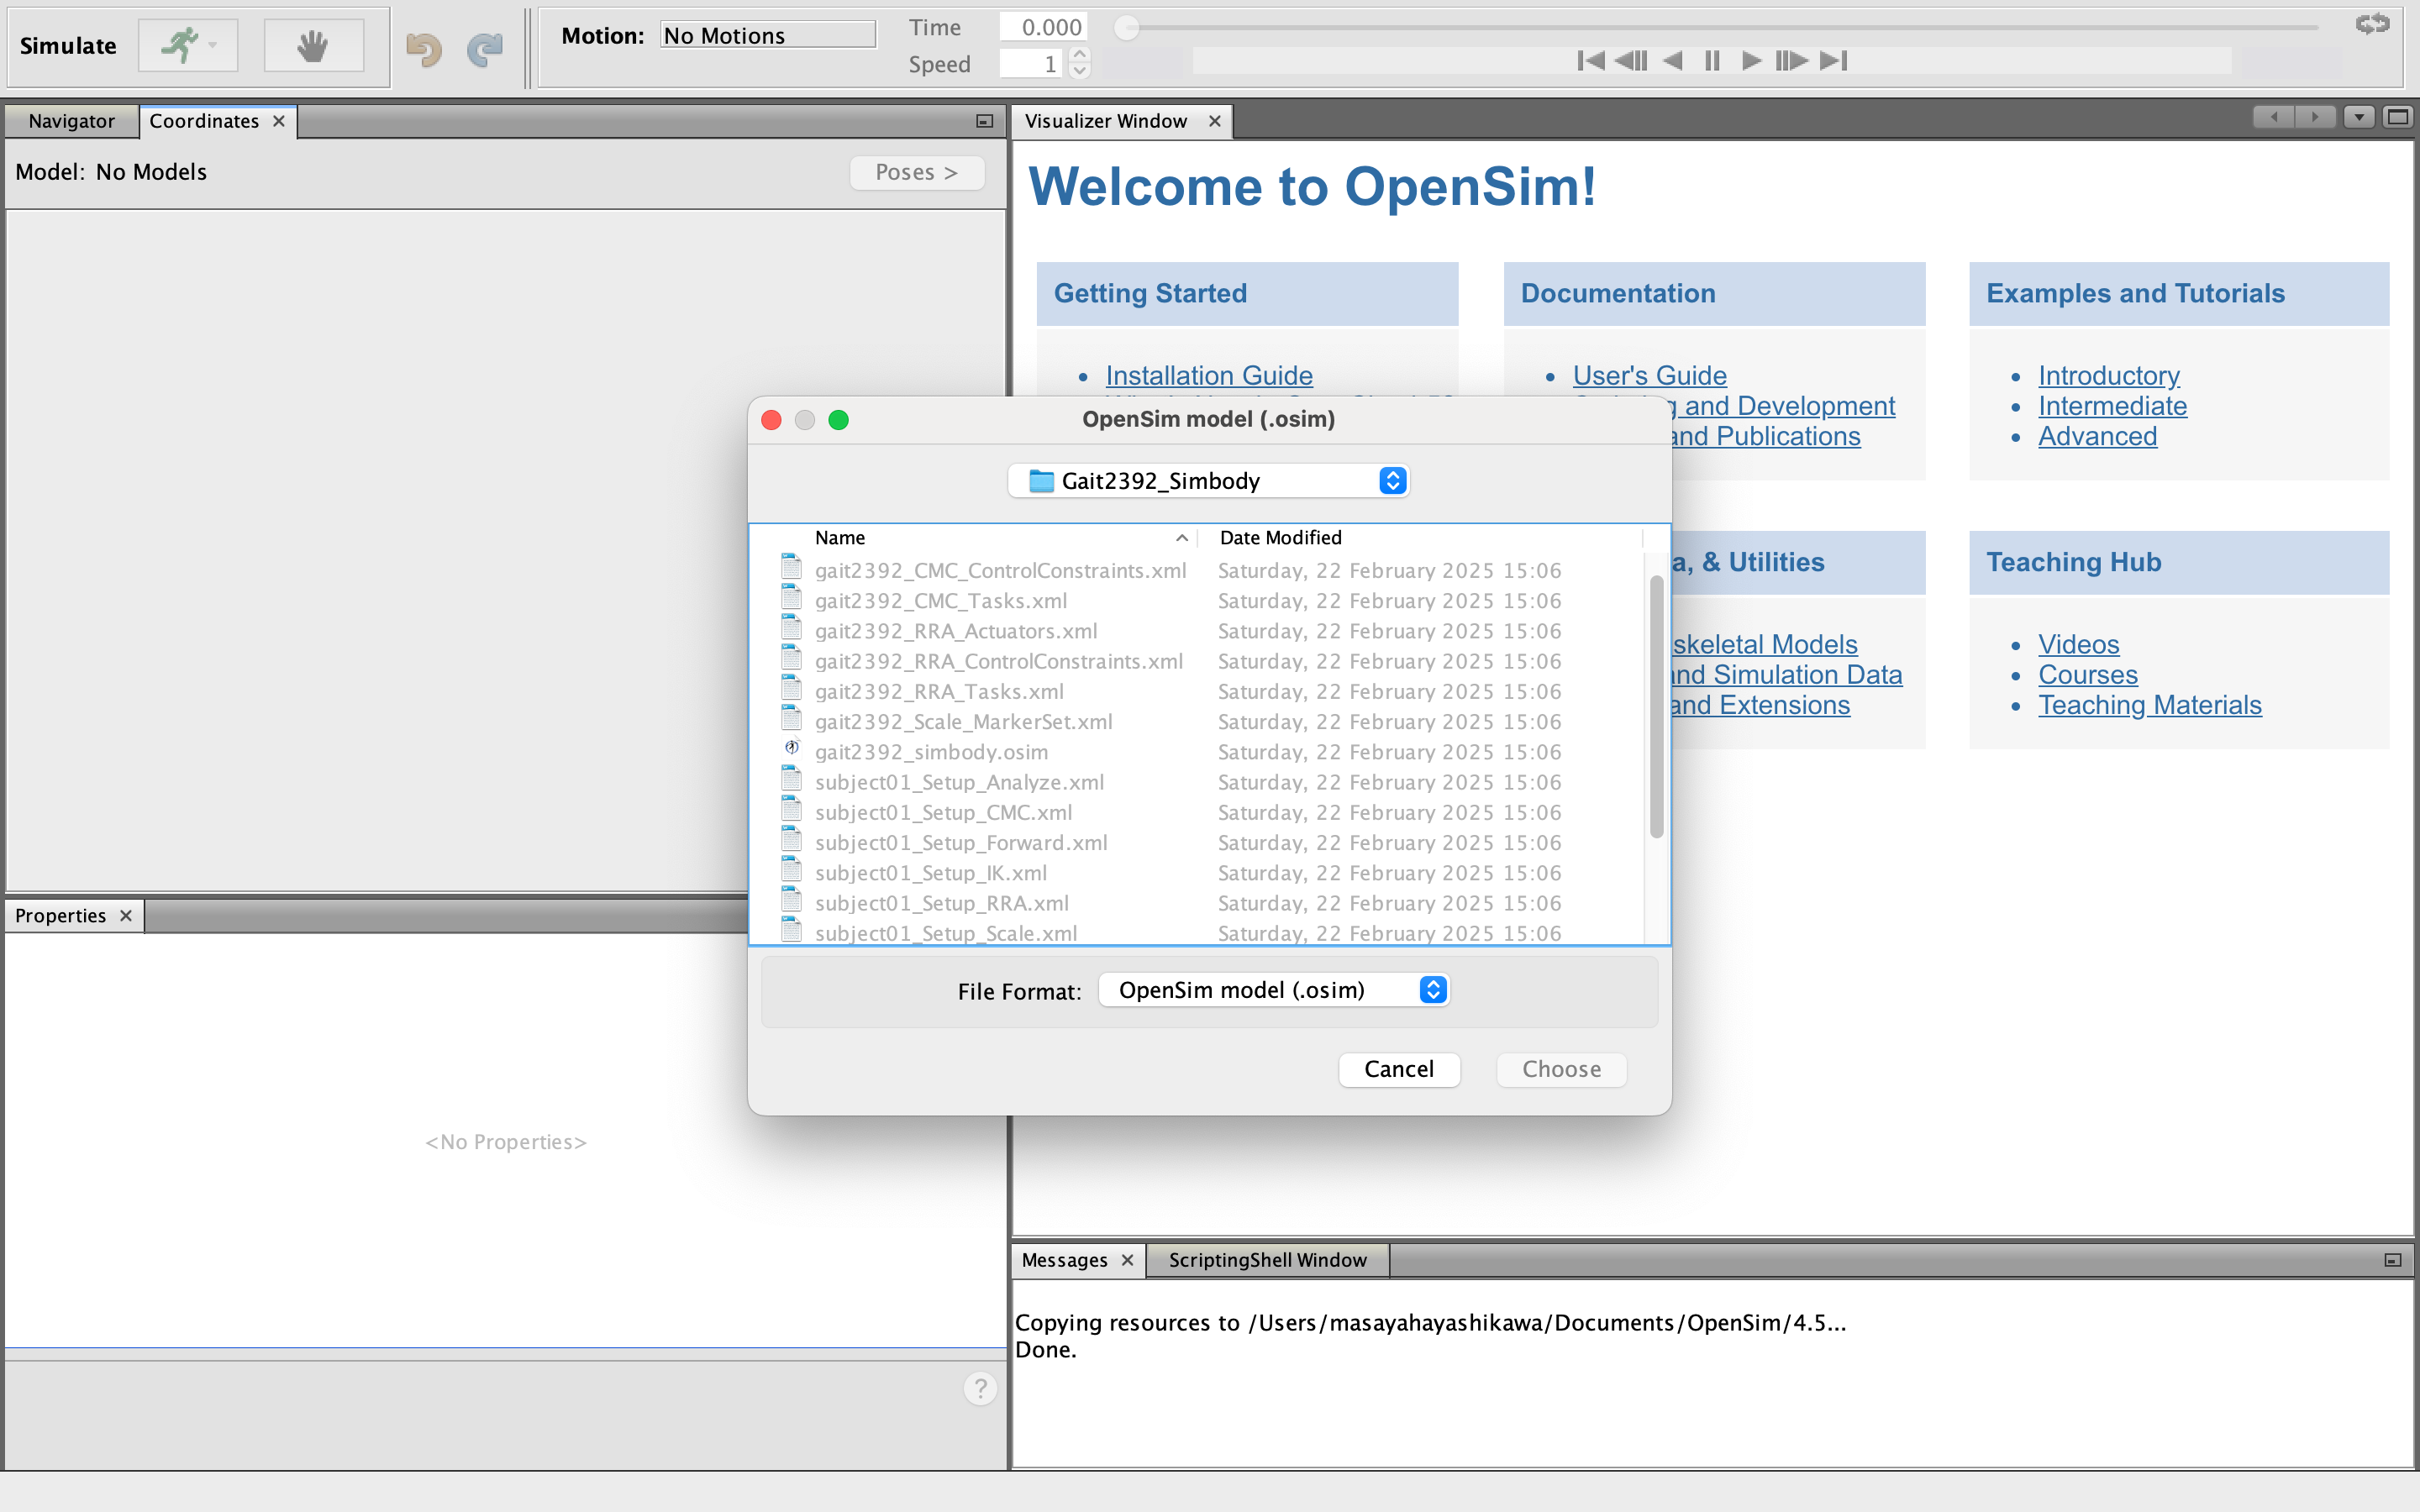The width and height of the screenshot is (2420, 1512).
Task: Open the Gait2392_Simbody folder dropdown
Action: pos(1208,481)
